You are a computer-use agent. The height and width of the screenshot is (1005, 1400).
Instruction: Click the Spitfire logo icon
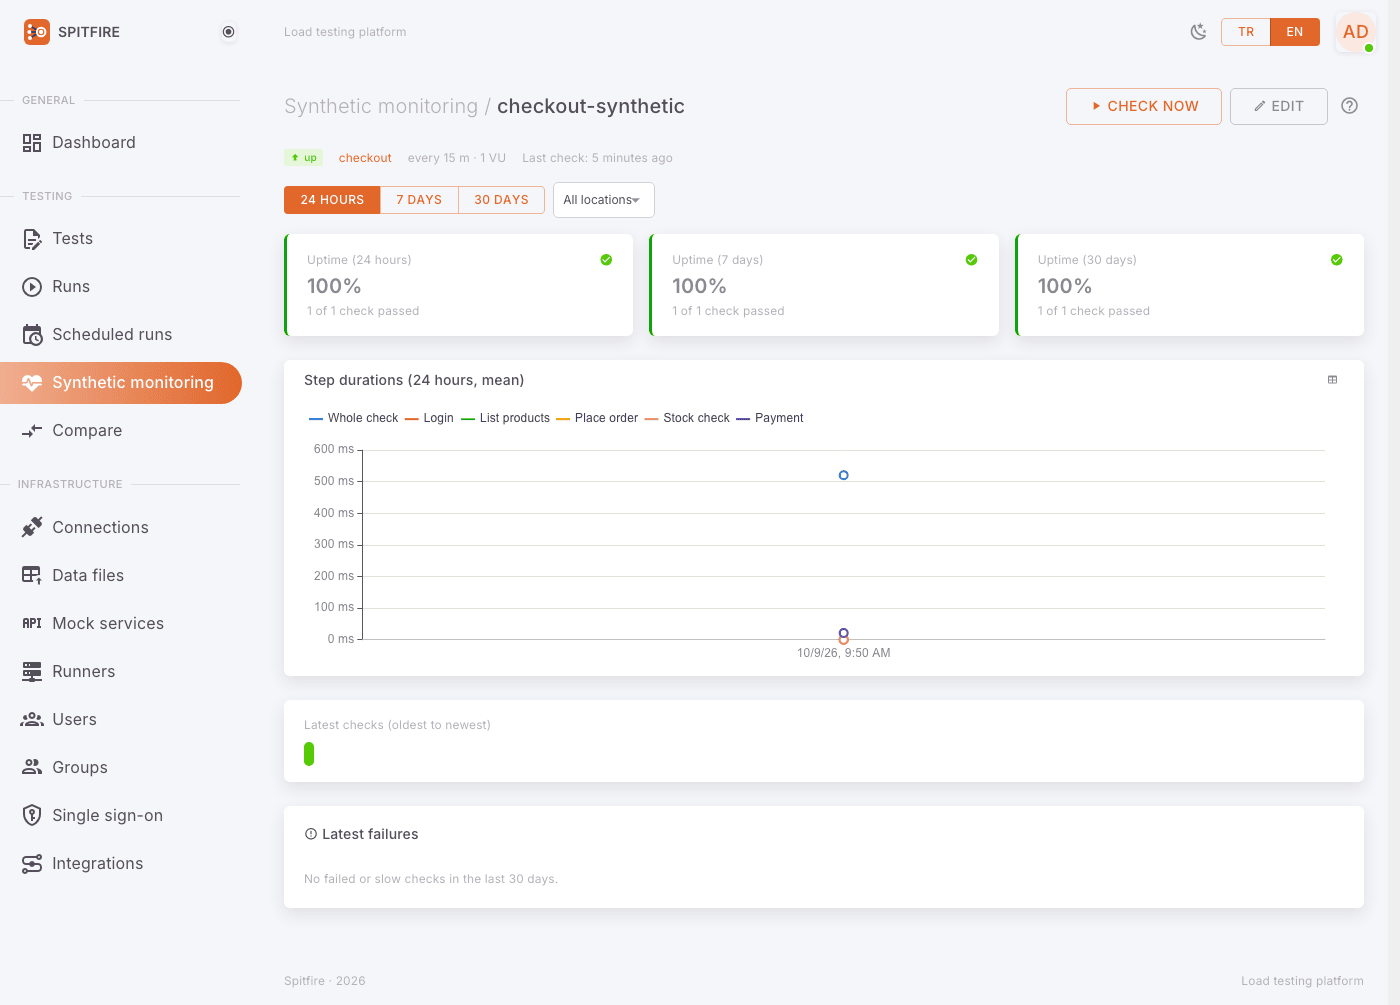[37, 32]
